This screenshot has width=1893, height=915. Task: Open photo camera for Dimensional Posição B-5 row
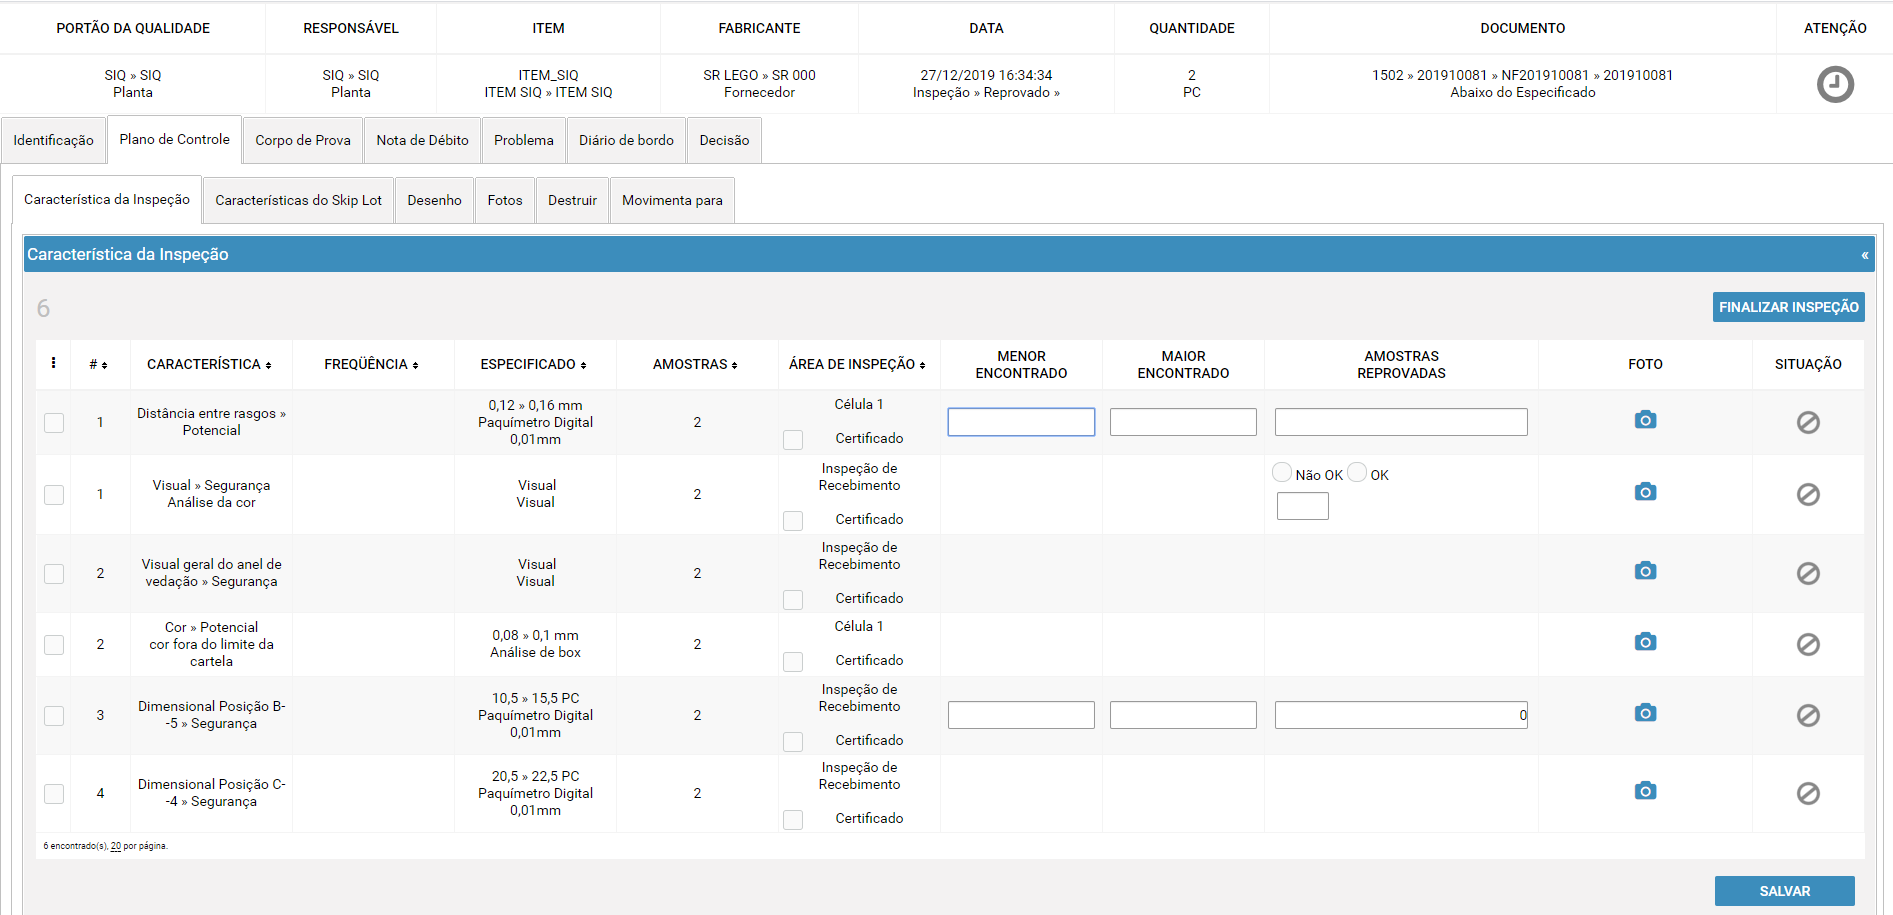pyautogui.click(x=1645, y=713)
